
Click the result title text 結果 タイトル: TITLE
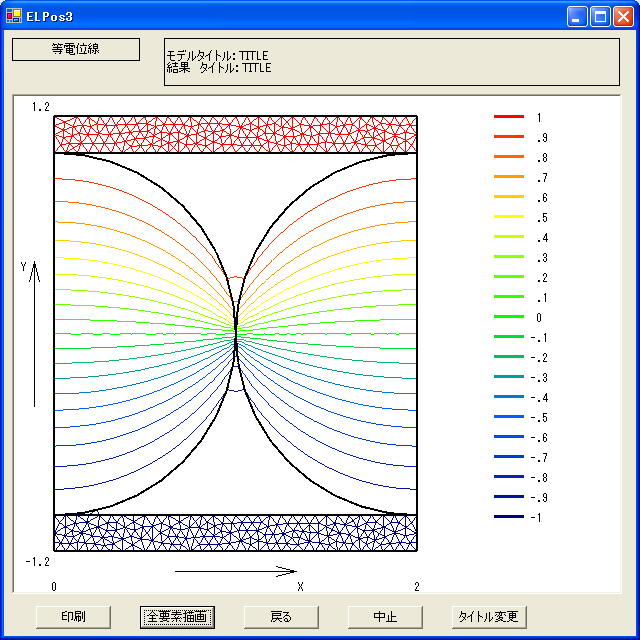tap(219, 67)
